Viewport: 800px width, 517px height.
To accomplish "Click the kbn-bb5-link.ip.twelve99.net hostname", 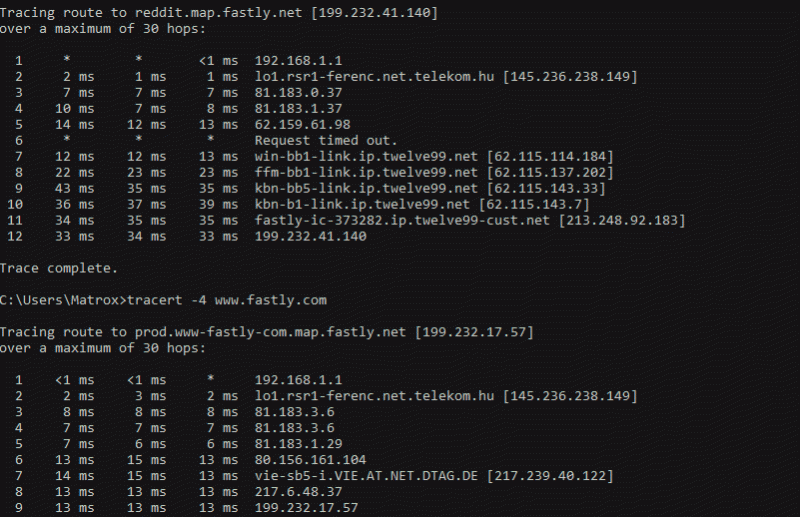I will [366, 188].
